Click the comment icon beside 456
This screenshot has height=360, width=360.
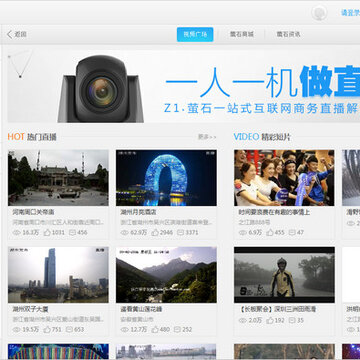[x=72, y=232]
